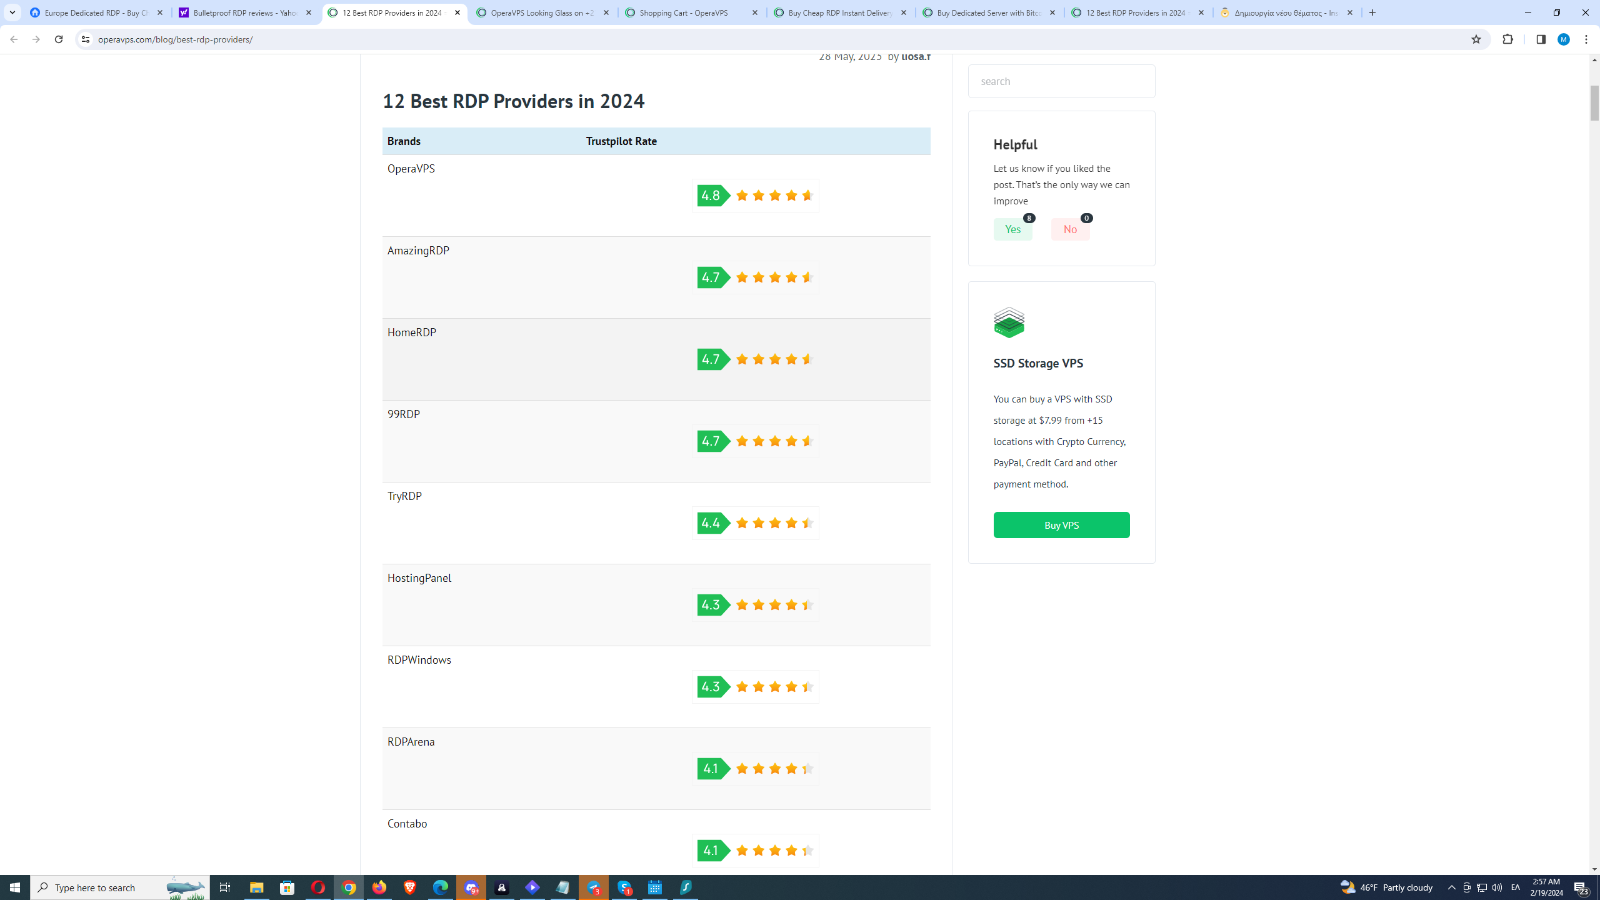The height and width of the screenshot is (900, 1600).
Task: Click the Brands column header
Action: pos(404,142)
